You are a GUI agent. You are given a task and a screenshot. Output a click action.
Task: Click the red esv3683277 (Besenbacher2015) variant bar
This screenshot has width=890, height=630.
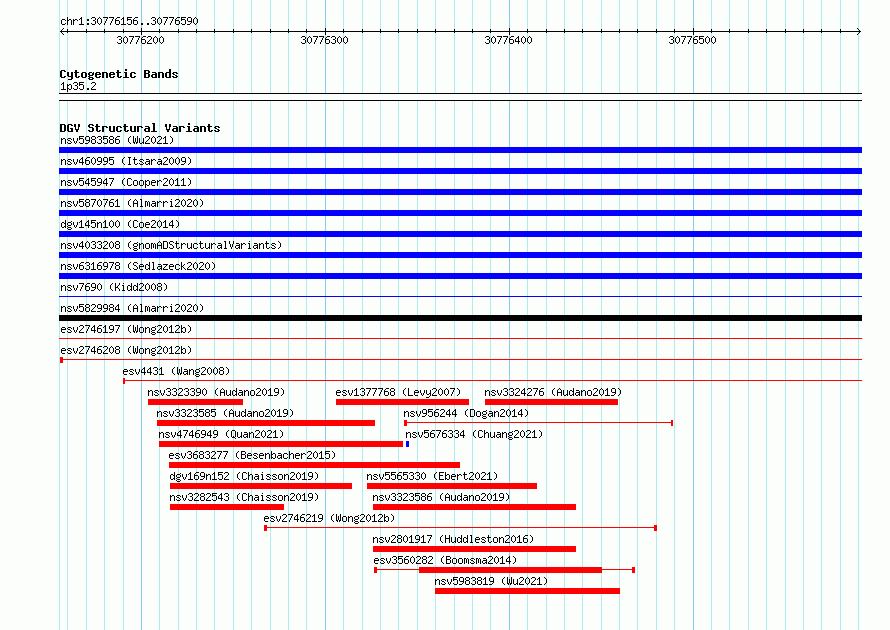314,465
